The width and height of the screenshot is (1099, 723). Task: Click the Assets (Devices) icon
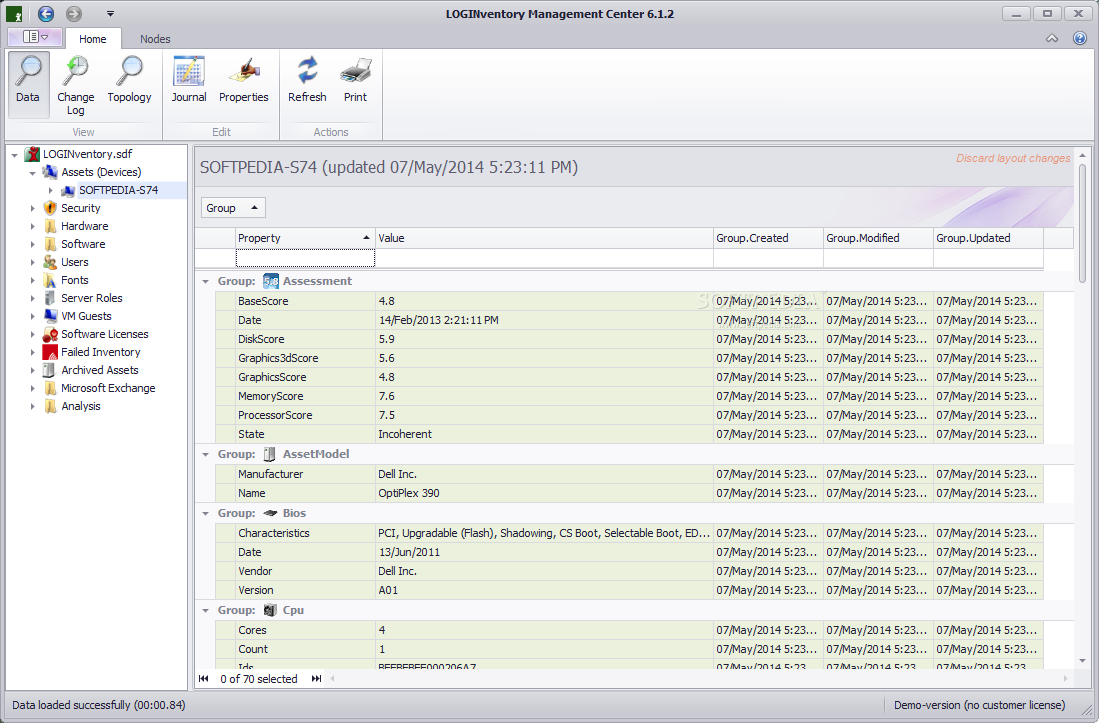(x=50, y=172)
